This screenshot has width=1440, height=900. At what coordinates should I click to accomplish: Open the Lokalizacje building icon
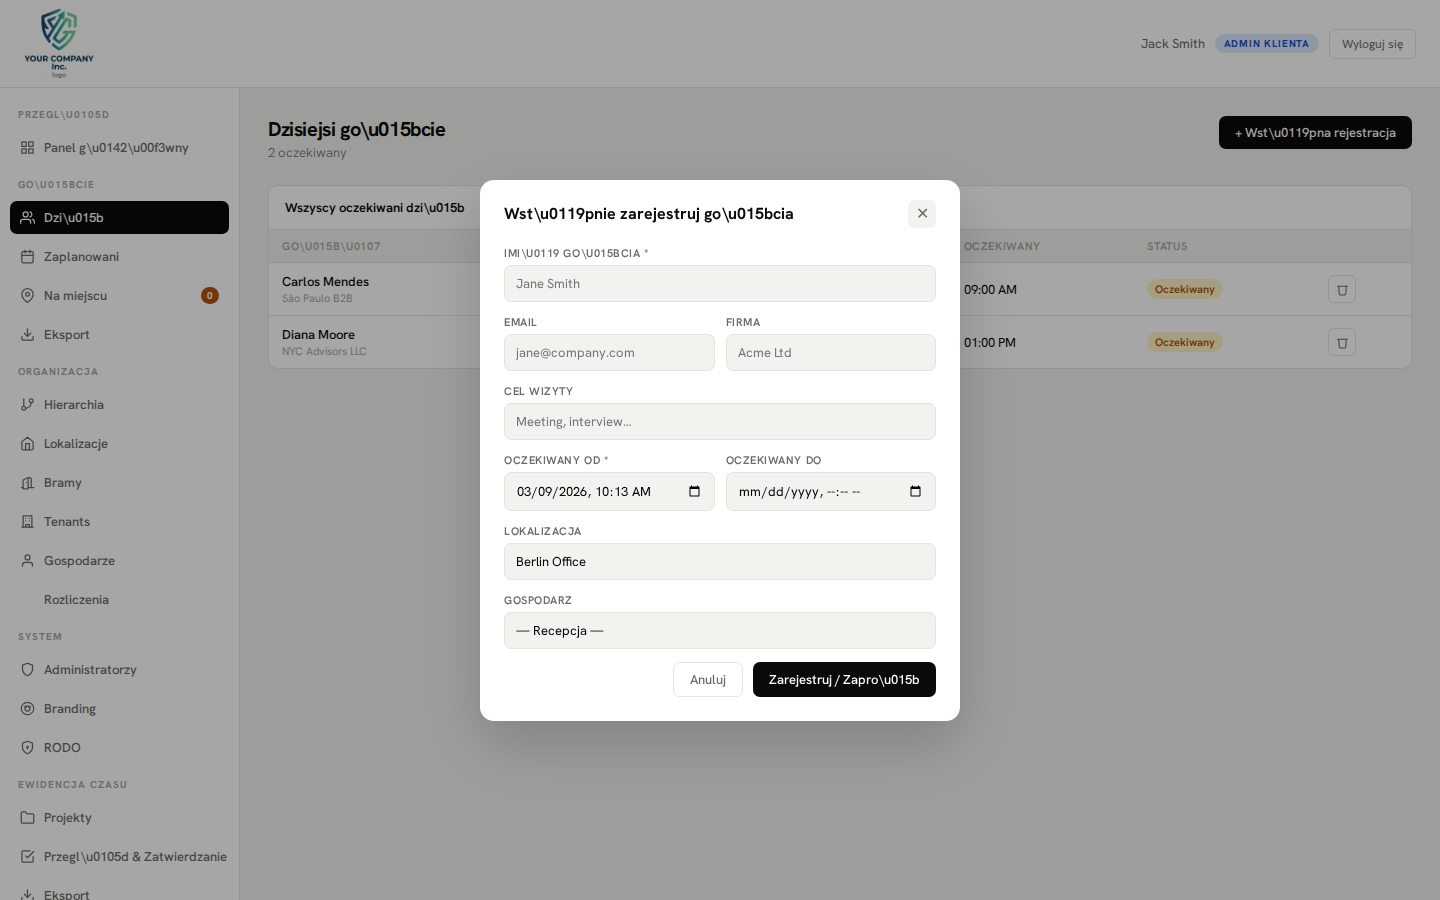(28, 443)
